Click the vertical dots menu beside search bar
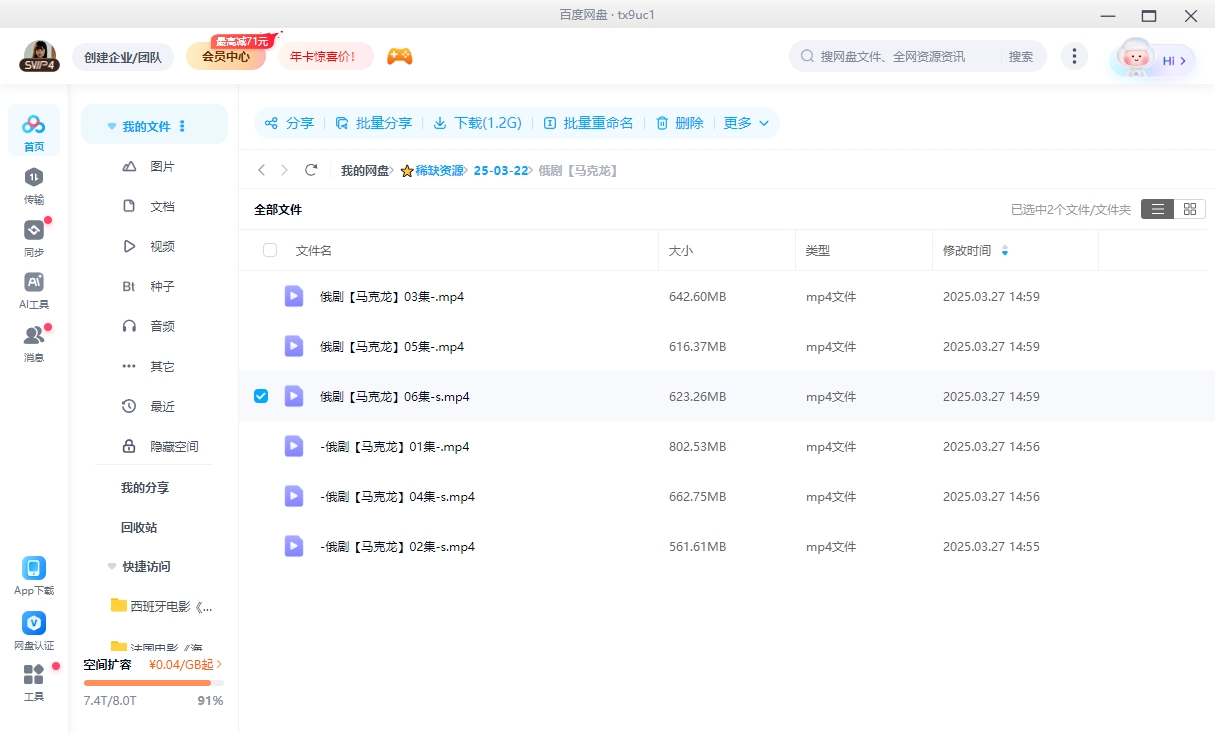This screenshot has width=1215, height=733. click(1074, 56)
